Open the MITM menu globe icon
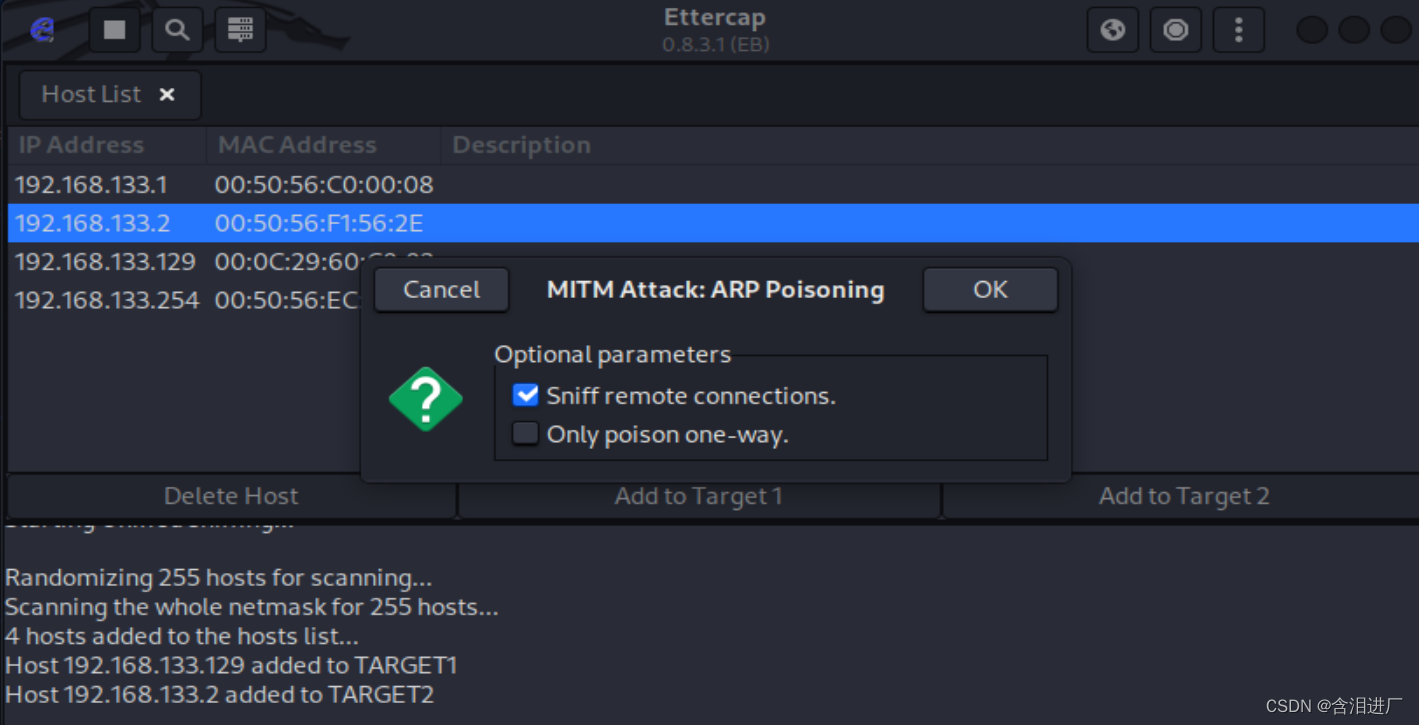 coord(1113,30)
